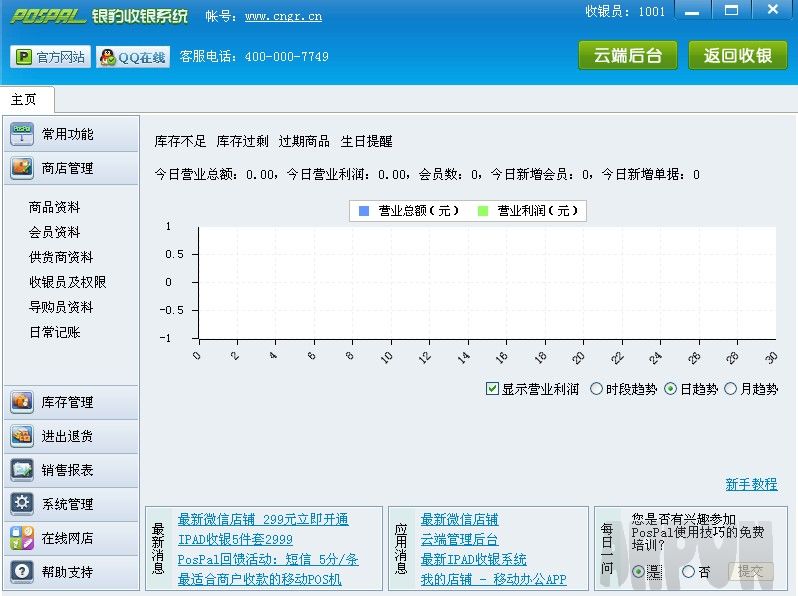Click the 常用功能 sidebar icon
The width and height of the screenshot is (798, 596).
click(x=22, y=134)
